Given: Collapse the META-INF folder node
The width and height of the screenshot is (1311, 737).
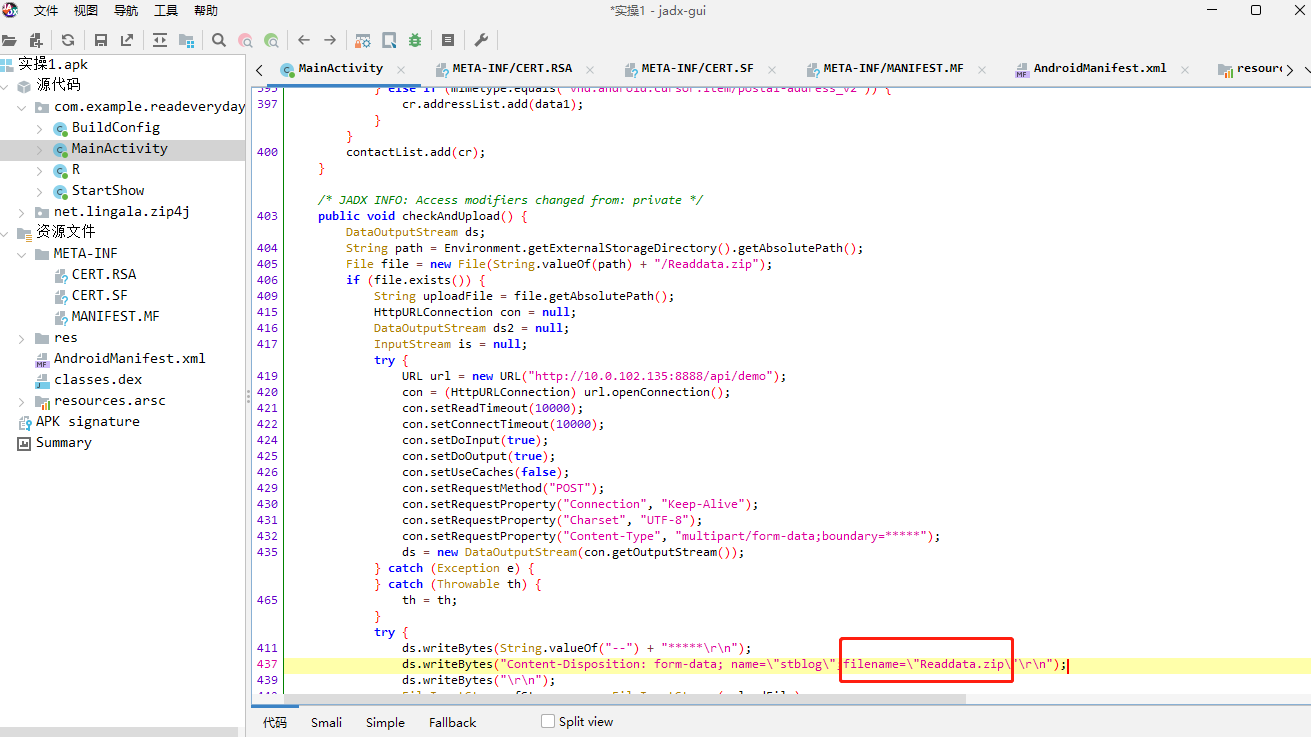Looking at the screenshot, I should (x=22, y=254).
